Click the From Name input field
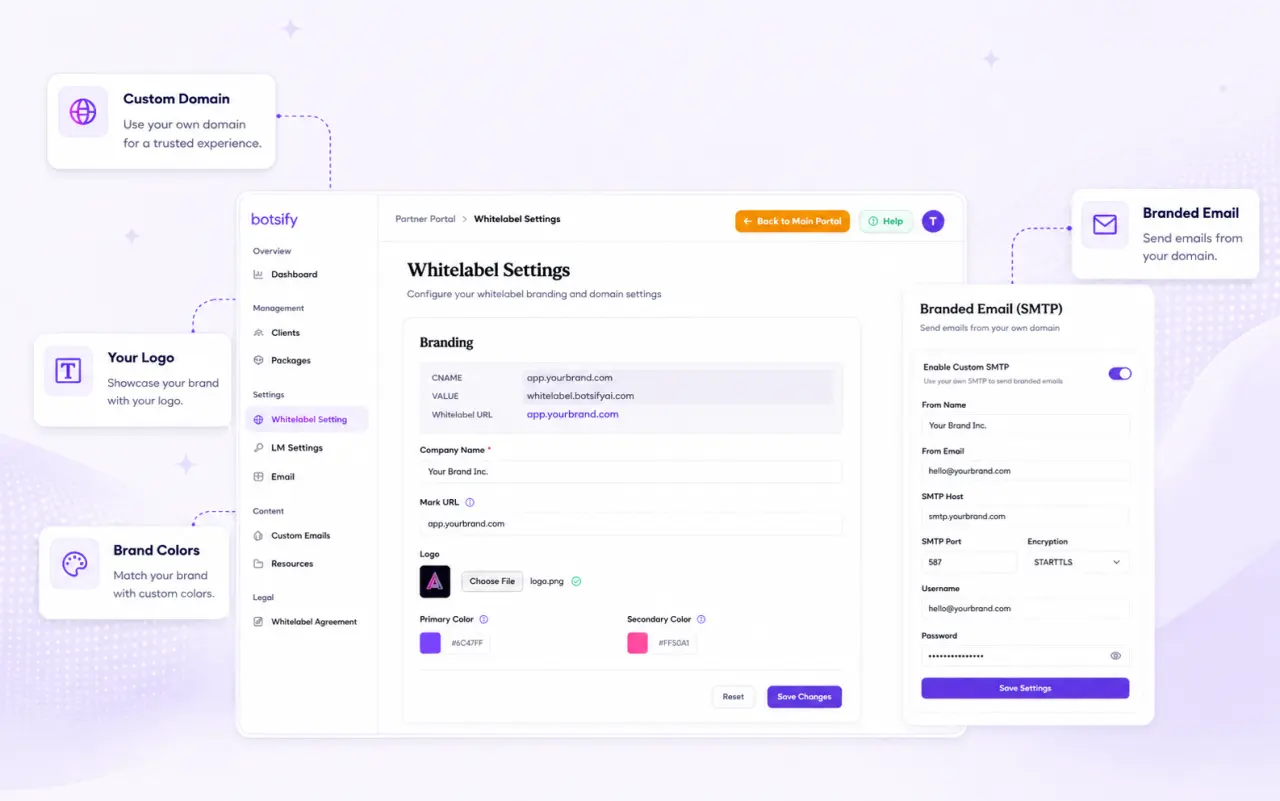This screenshot has height=801, width=1280. [x=1025, y=425]
